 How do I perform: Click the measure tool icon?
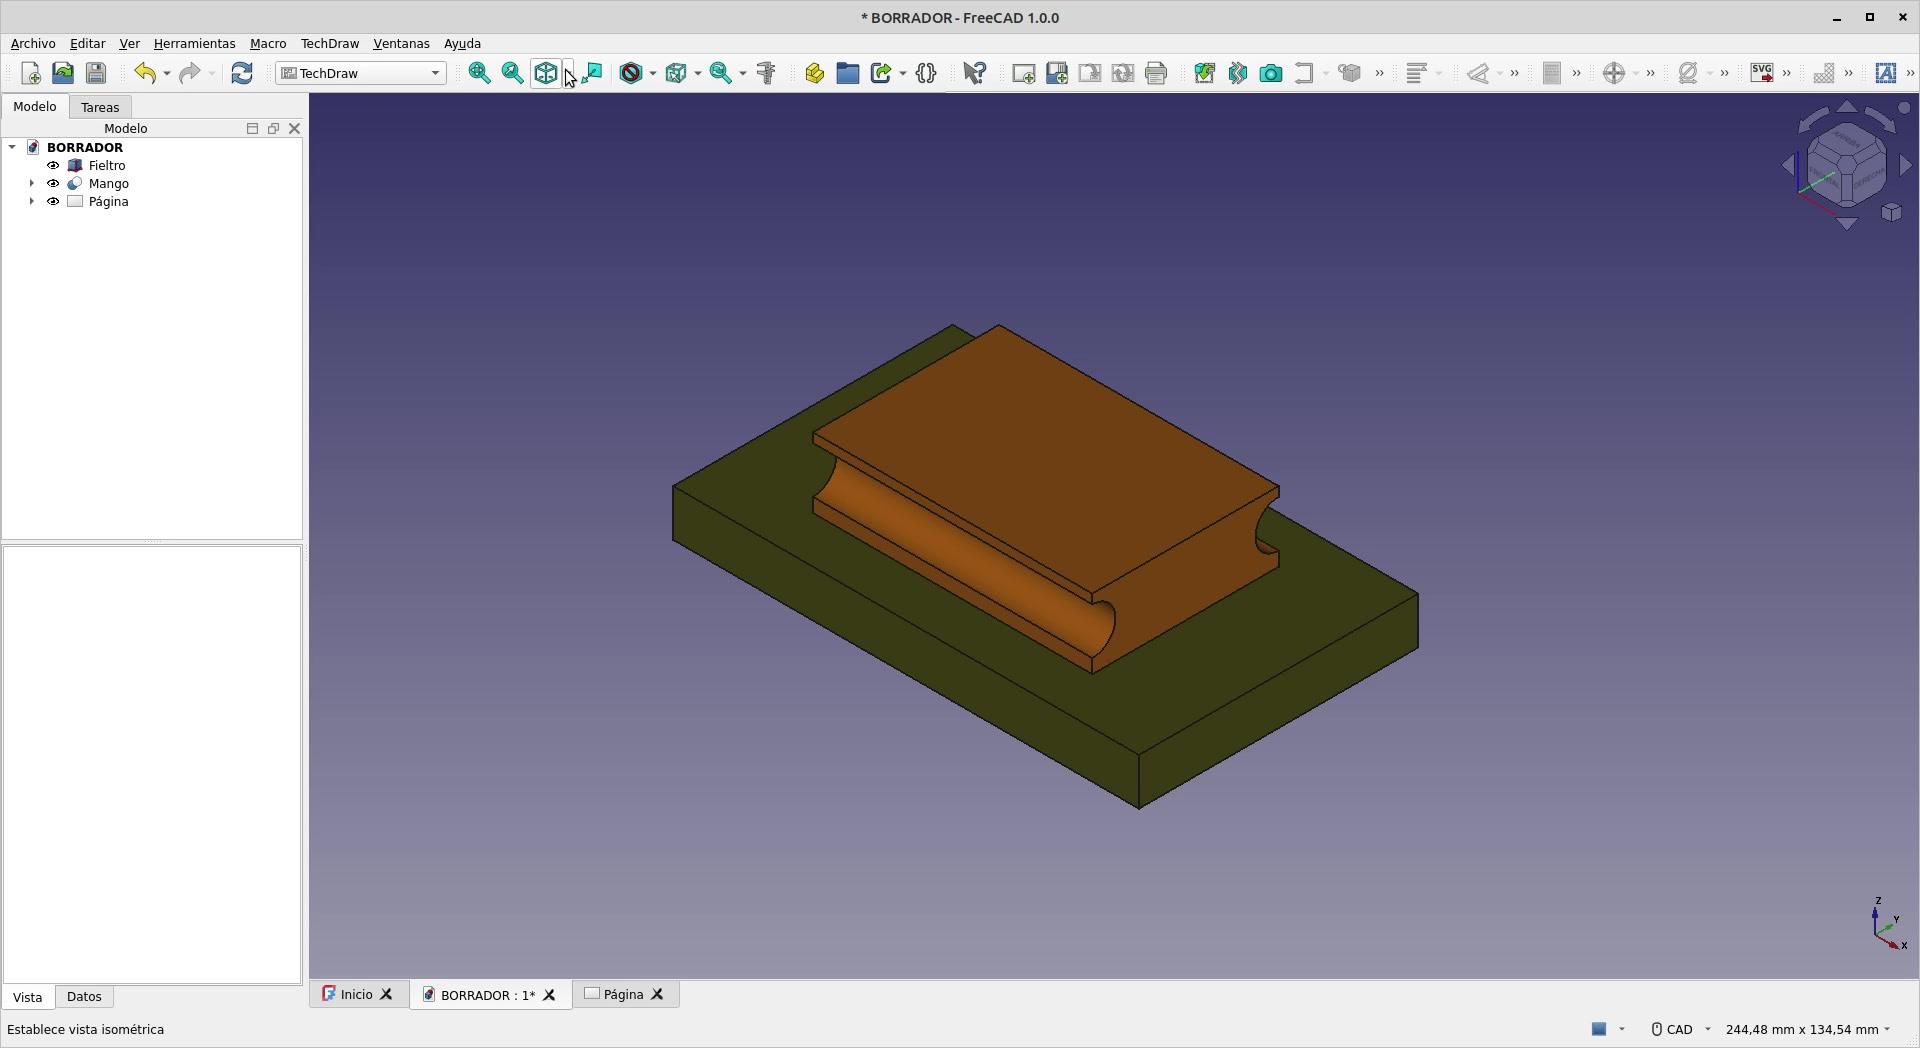click(x=766, y=73)
